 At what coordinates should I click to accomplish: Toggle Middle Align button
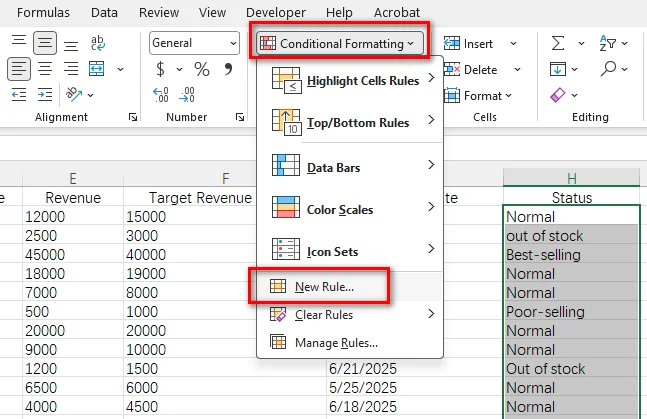(45, 43)
